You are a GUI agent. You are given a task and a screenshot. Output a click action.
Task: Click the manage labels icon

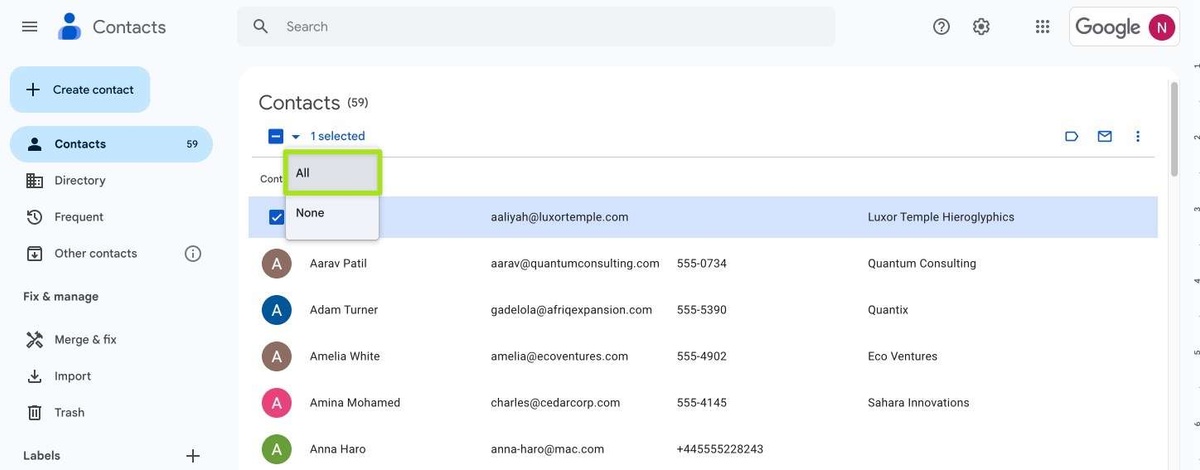1072,136
